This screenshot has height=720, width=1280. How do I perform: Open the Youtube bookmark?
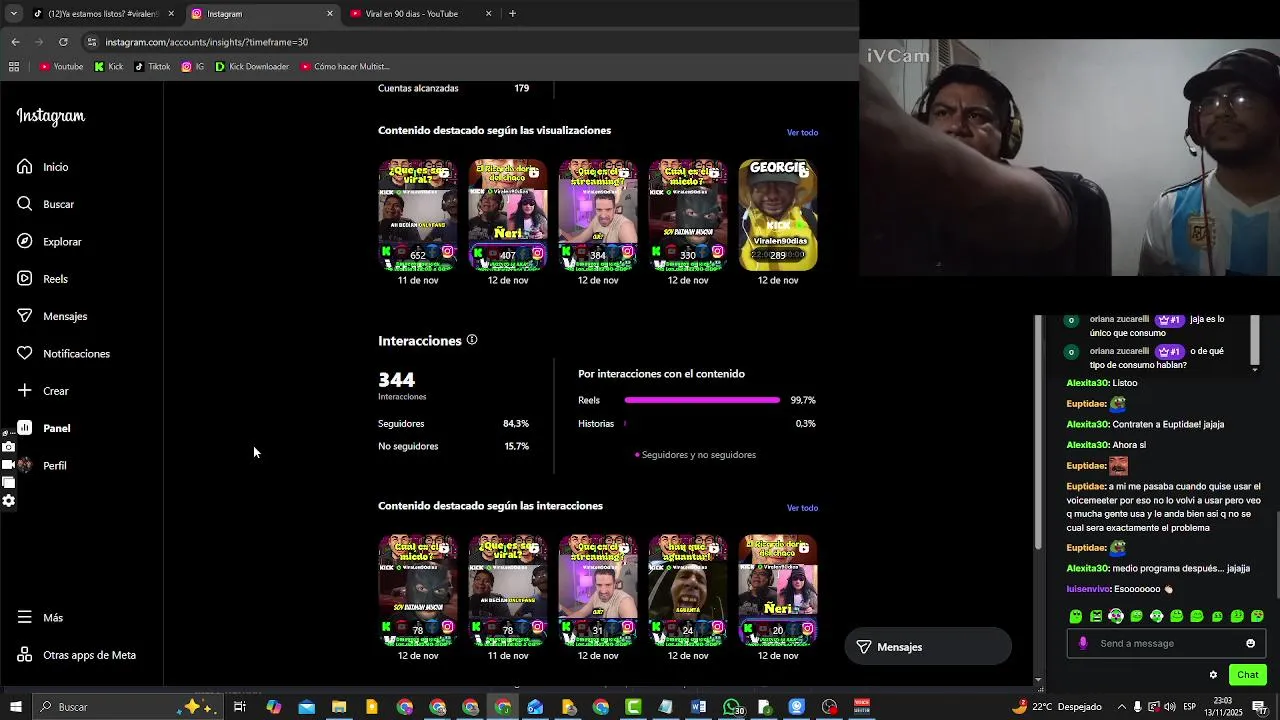coord(61,67)
